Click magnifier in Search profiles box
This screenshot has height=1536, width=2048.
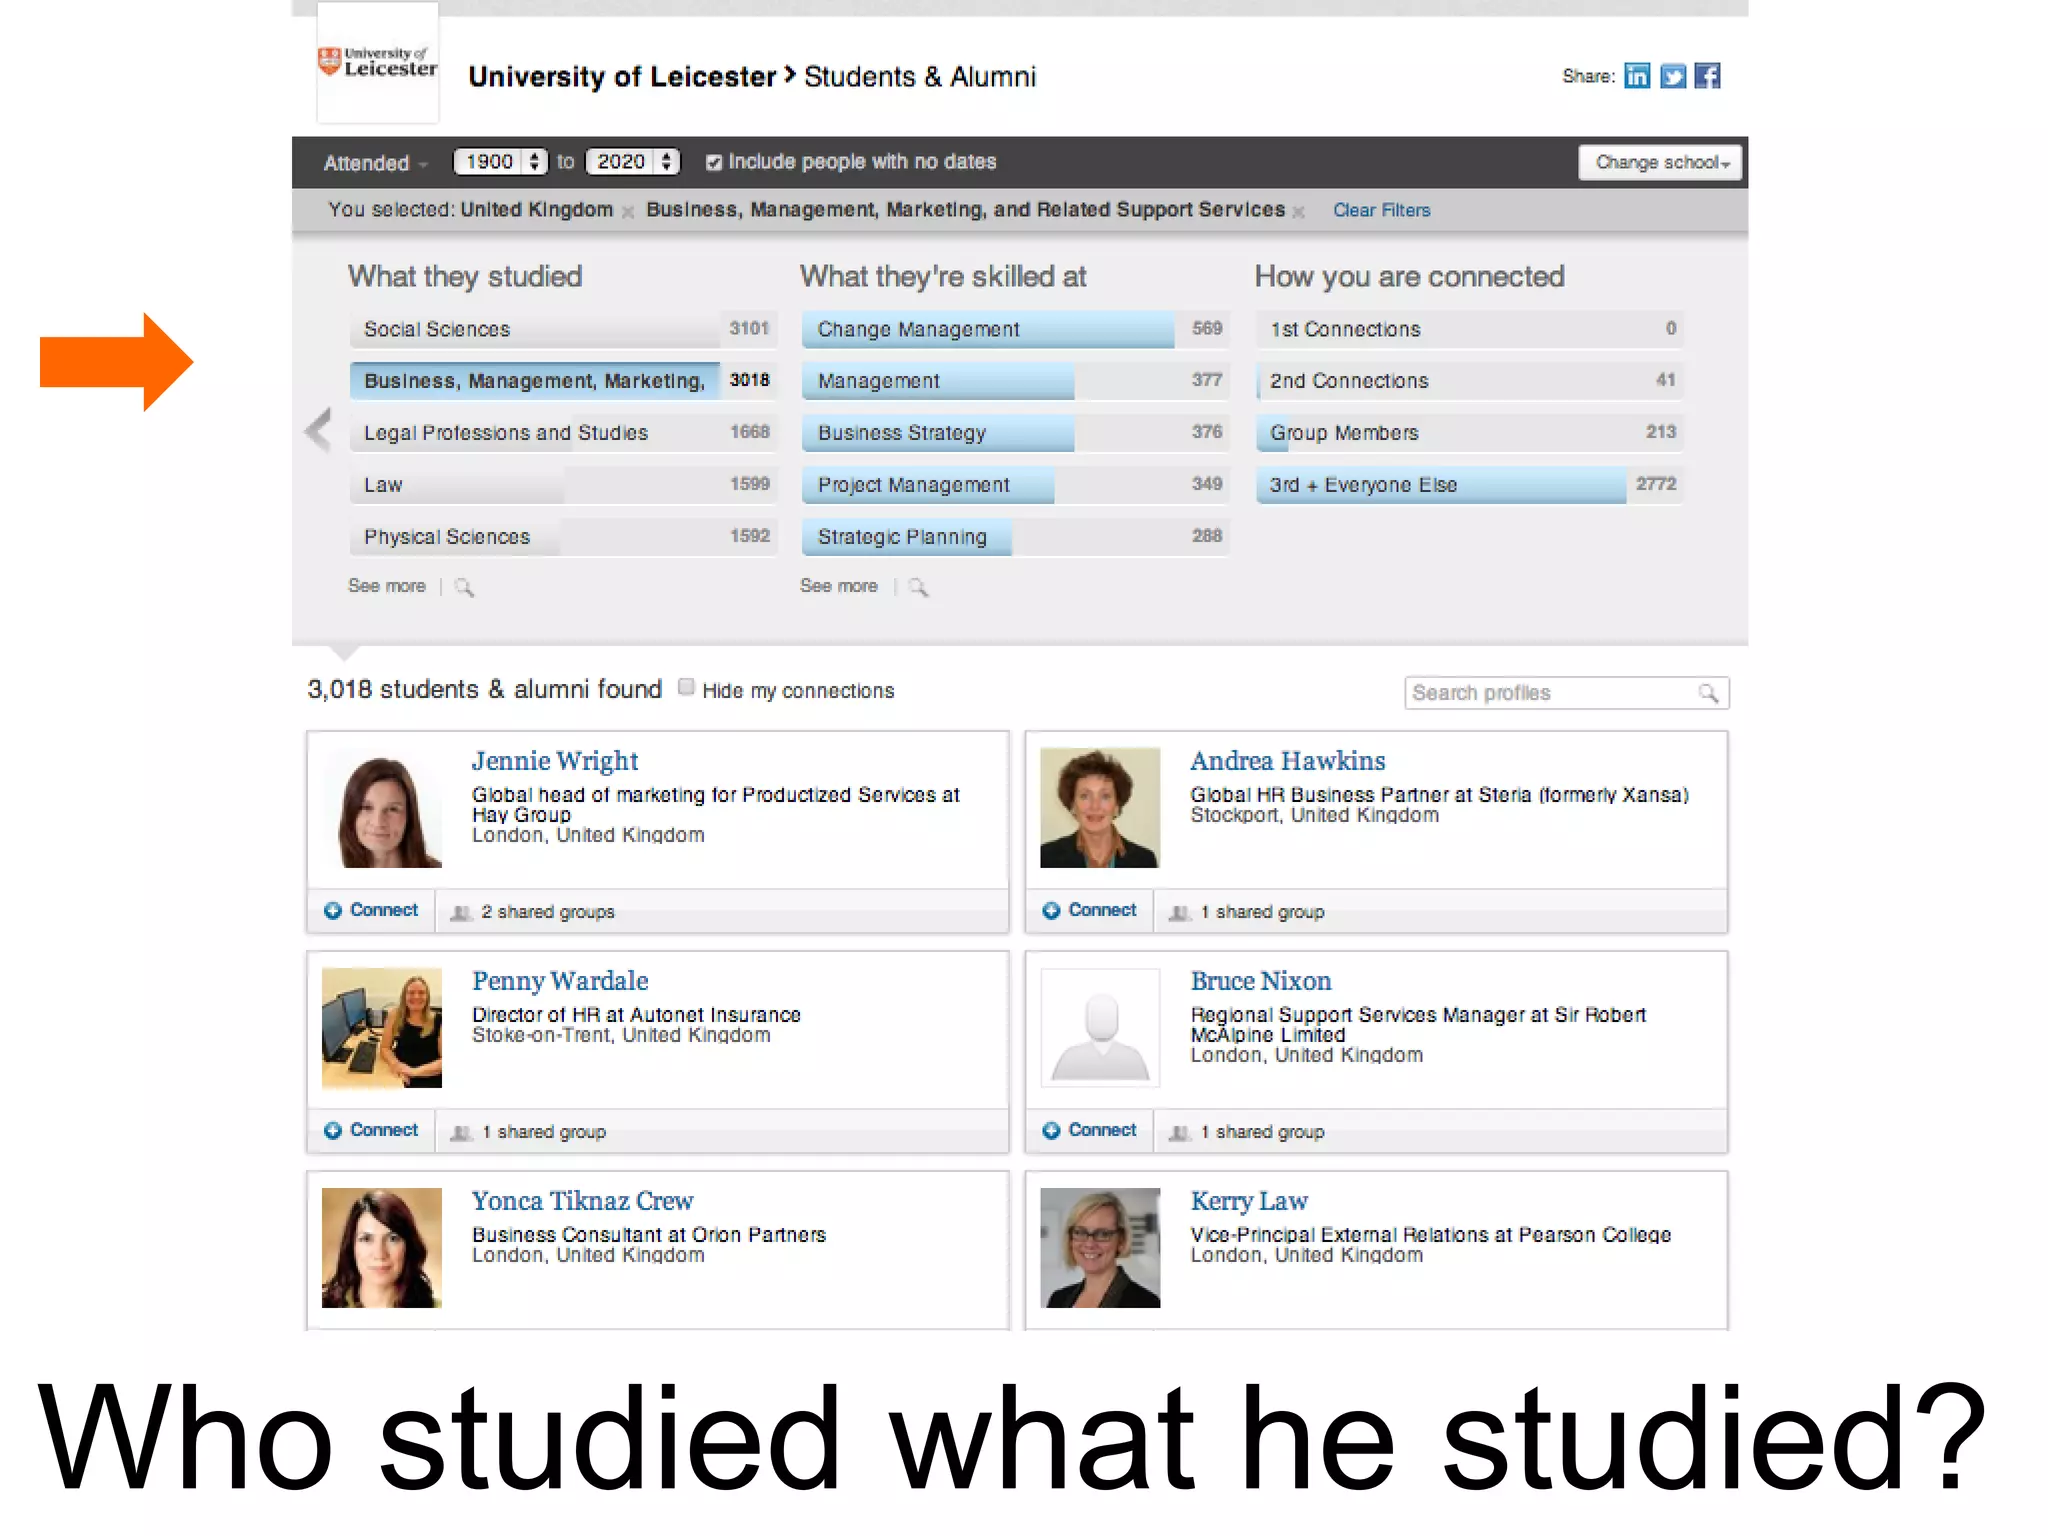(x=1708, y=693)
